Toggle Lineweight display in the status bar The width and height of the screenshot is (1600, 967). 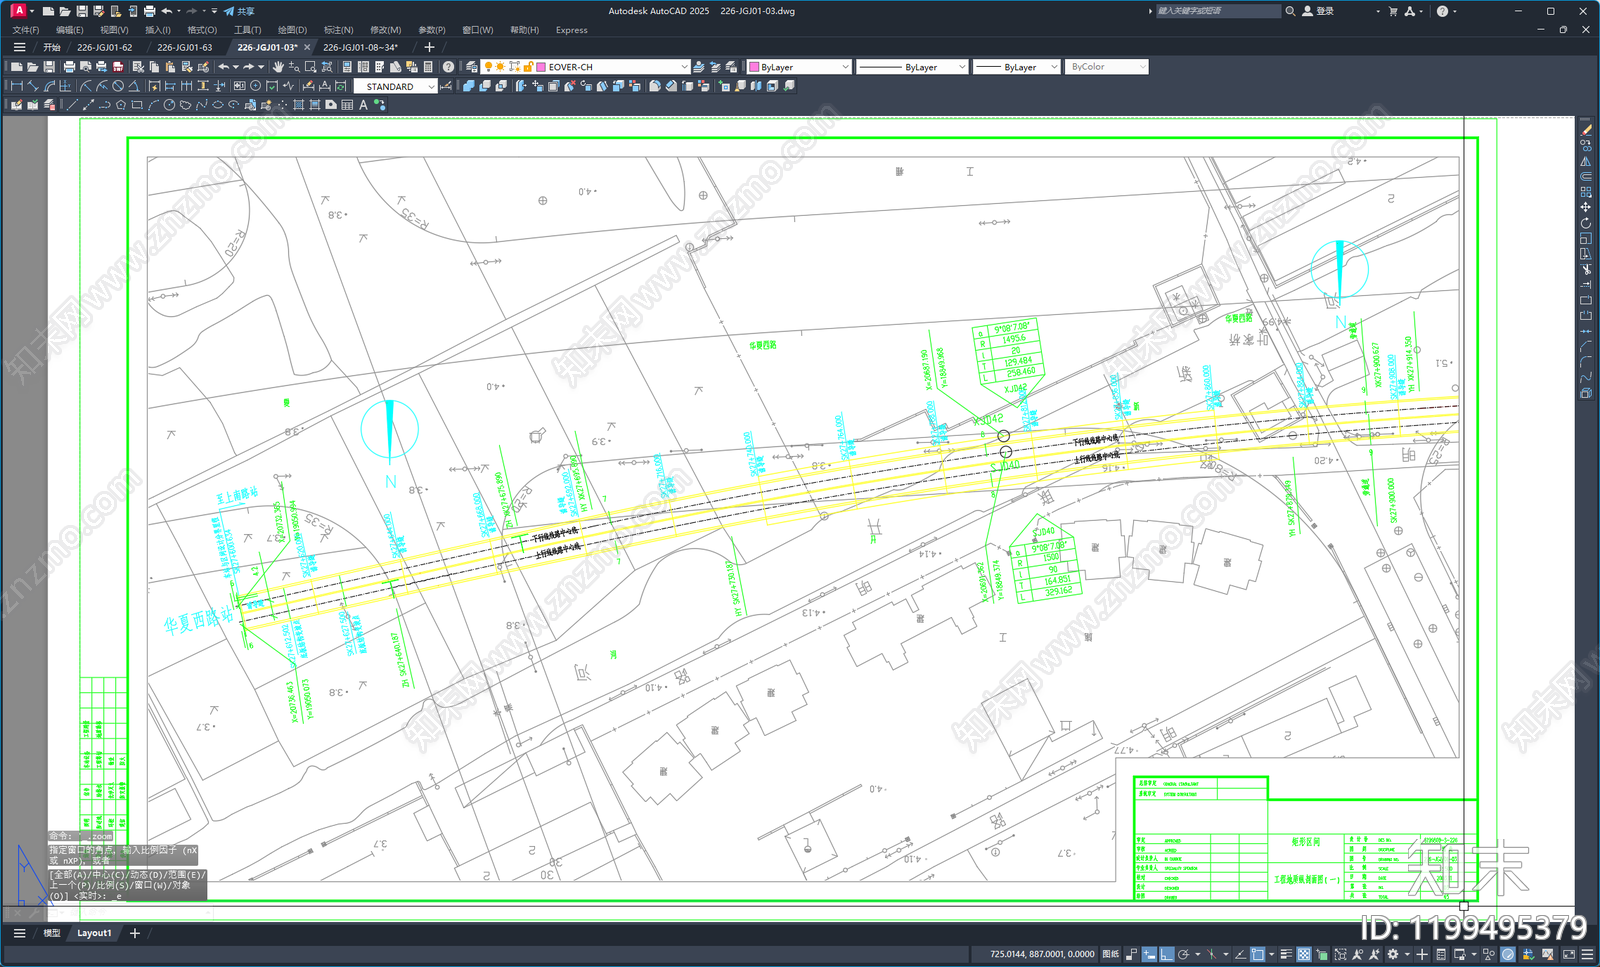1287,954
